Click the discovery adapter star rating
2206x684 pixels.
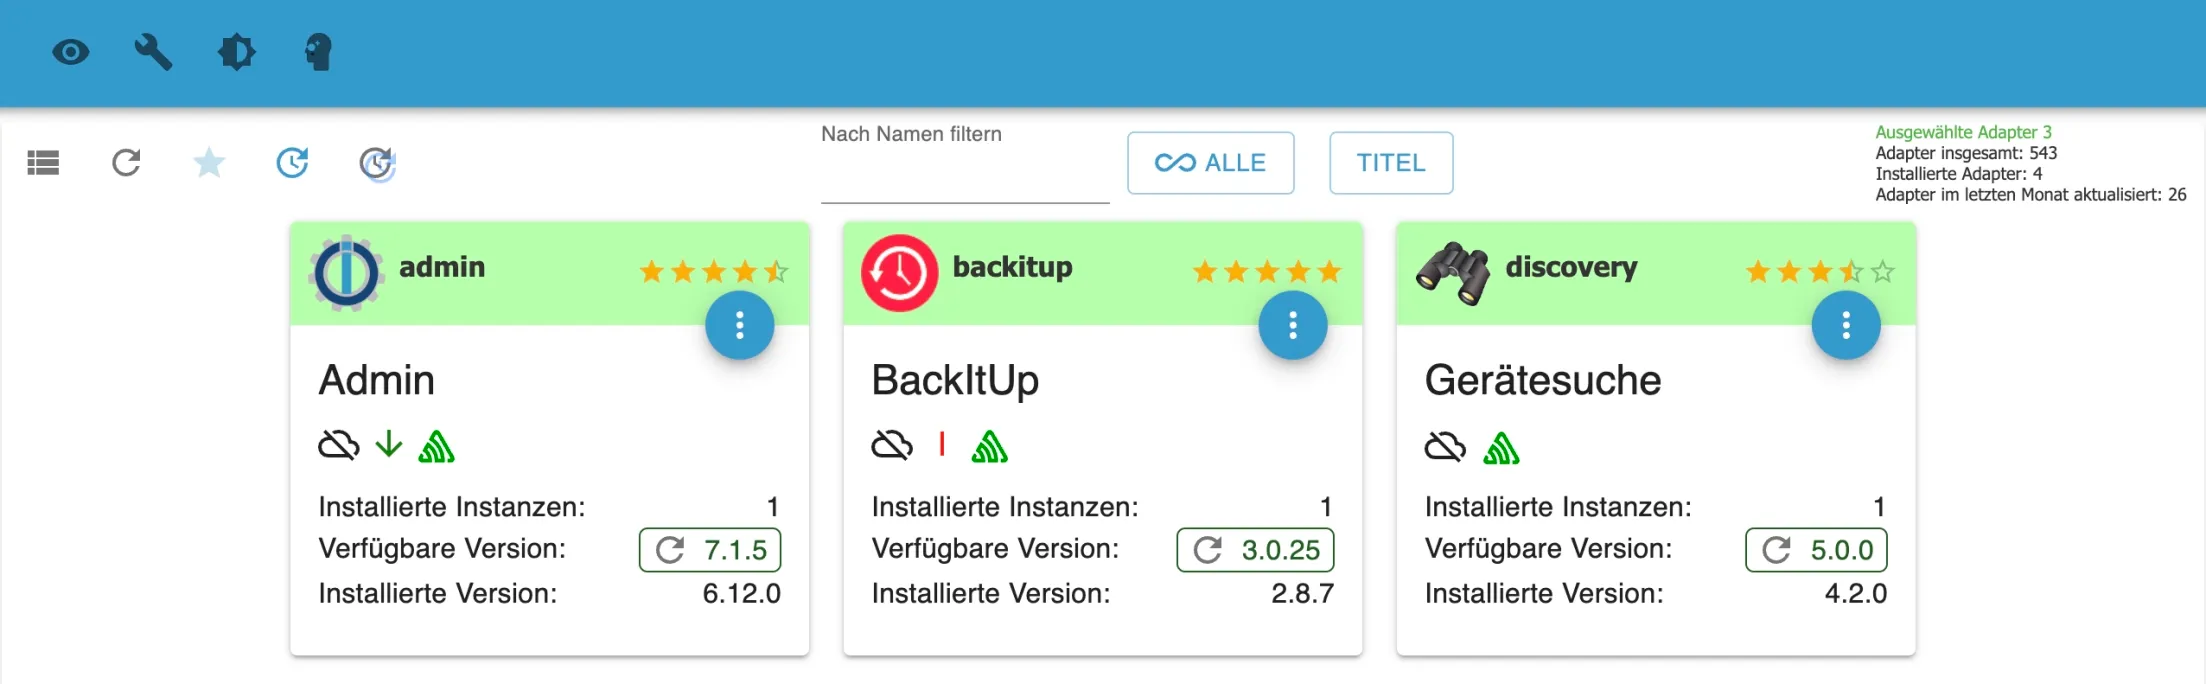pyautogui.click(x=1819, y=271)
